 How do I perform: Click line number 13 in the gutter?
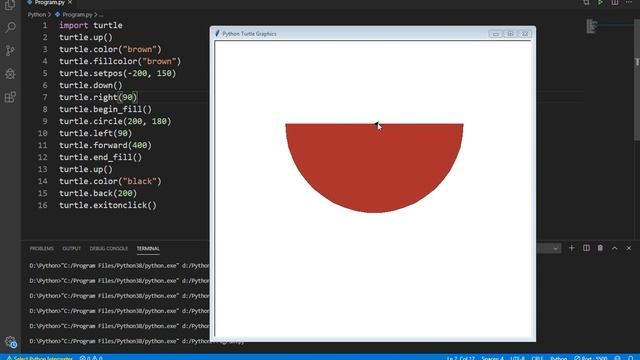tap(42, 169)
